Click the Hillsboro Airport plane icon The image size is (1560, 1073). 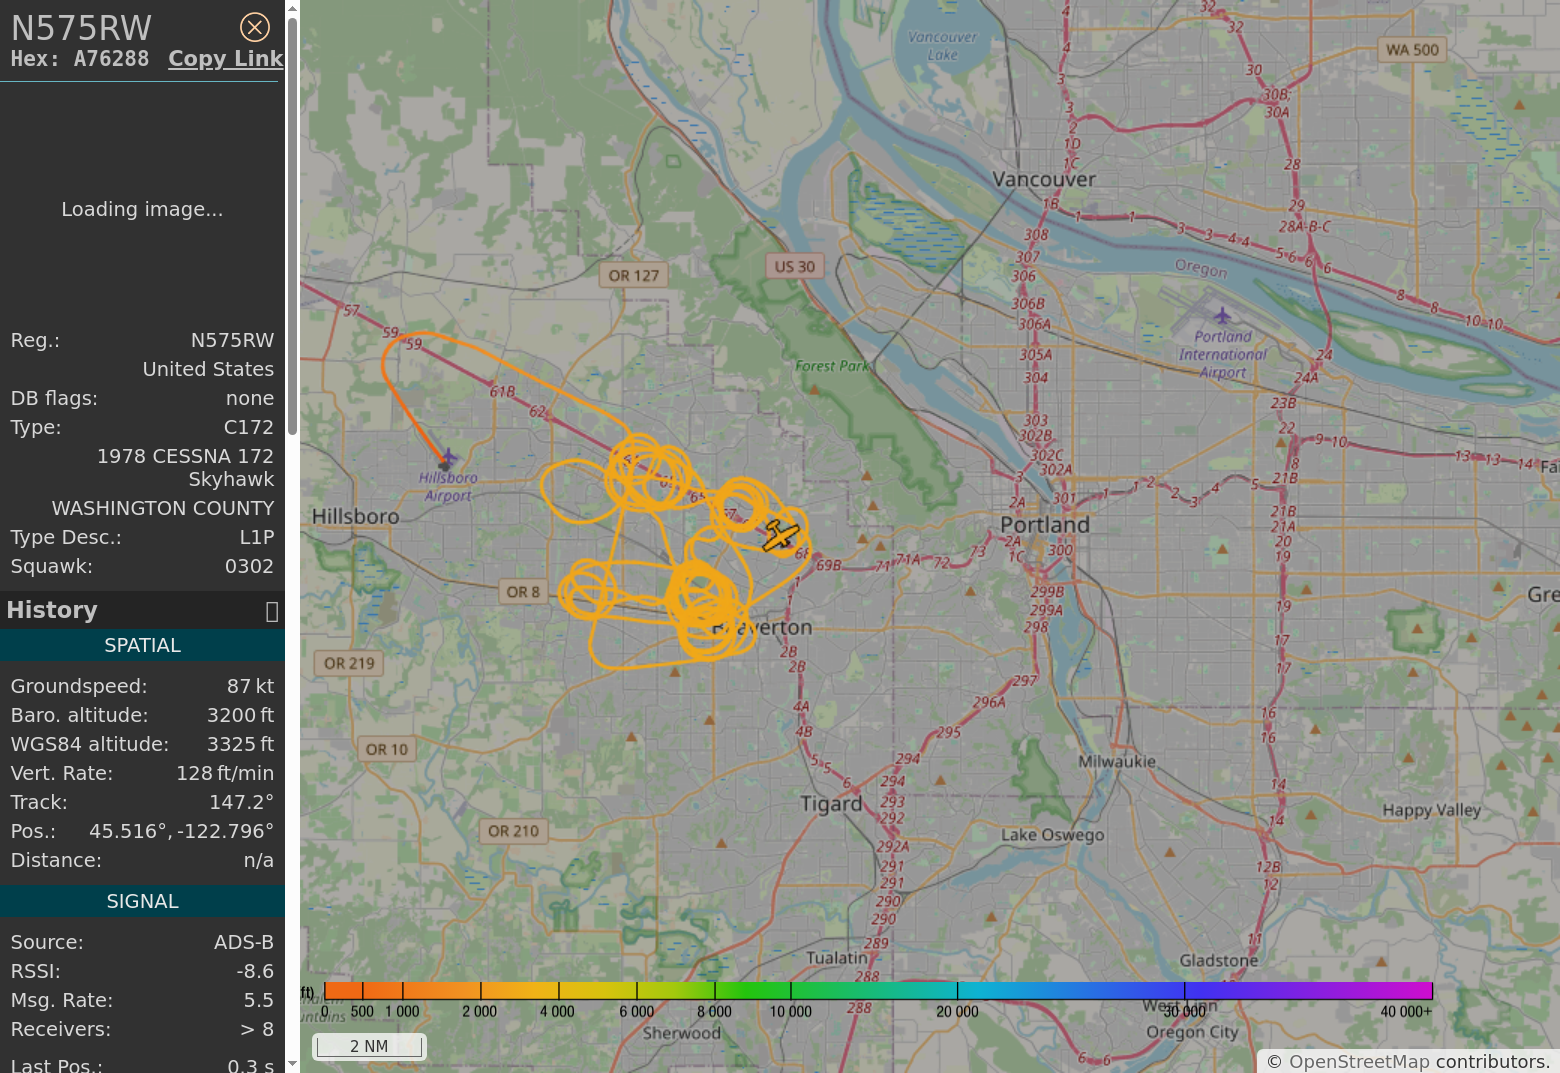click(448, 459)
